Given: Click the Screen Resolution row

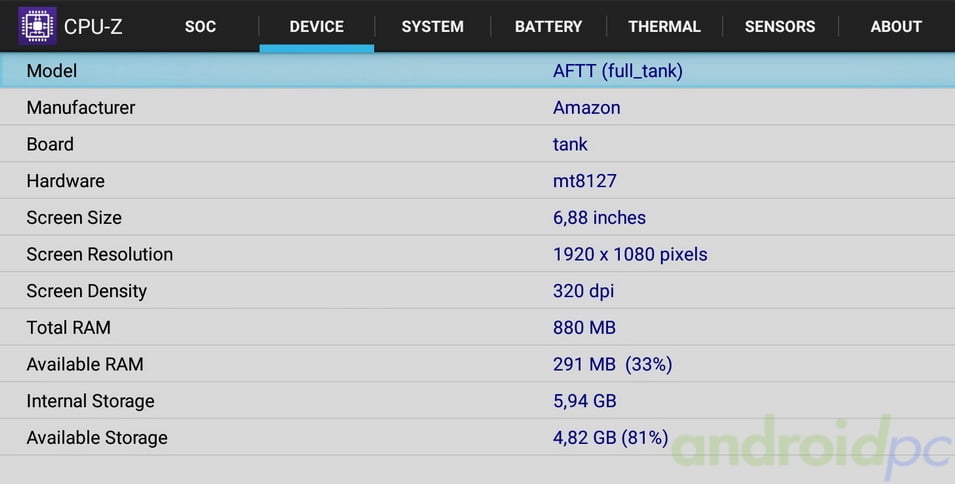Looking at the screenshot, I should 477,254.
